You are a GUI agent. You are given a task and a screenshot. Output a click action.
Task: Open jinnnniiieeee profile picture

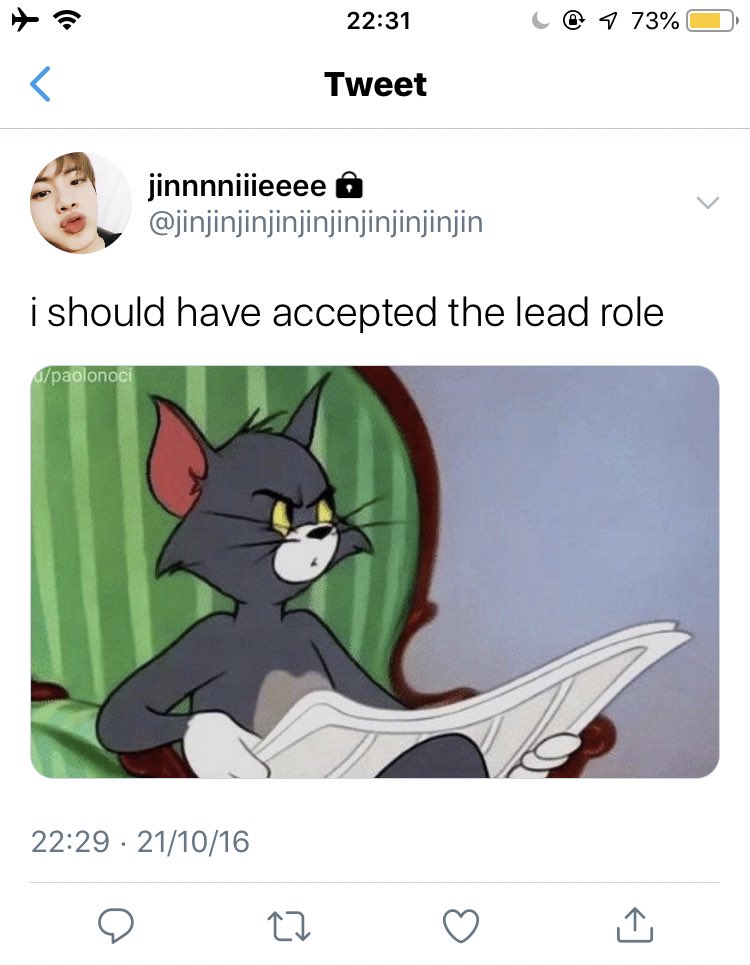[81, 202]
